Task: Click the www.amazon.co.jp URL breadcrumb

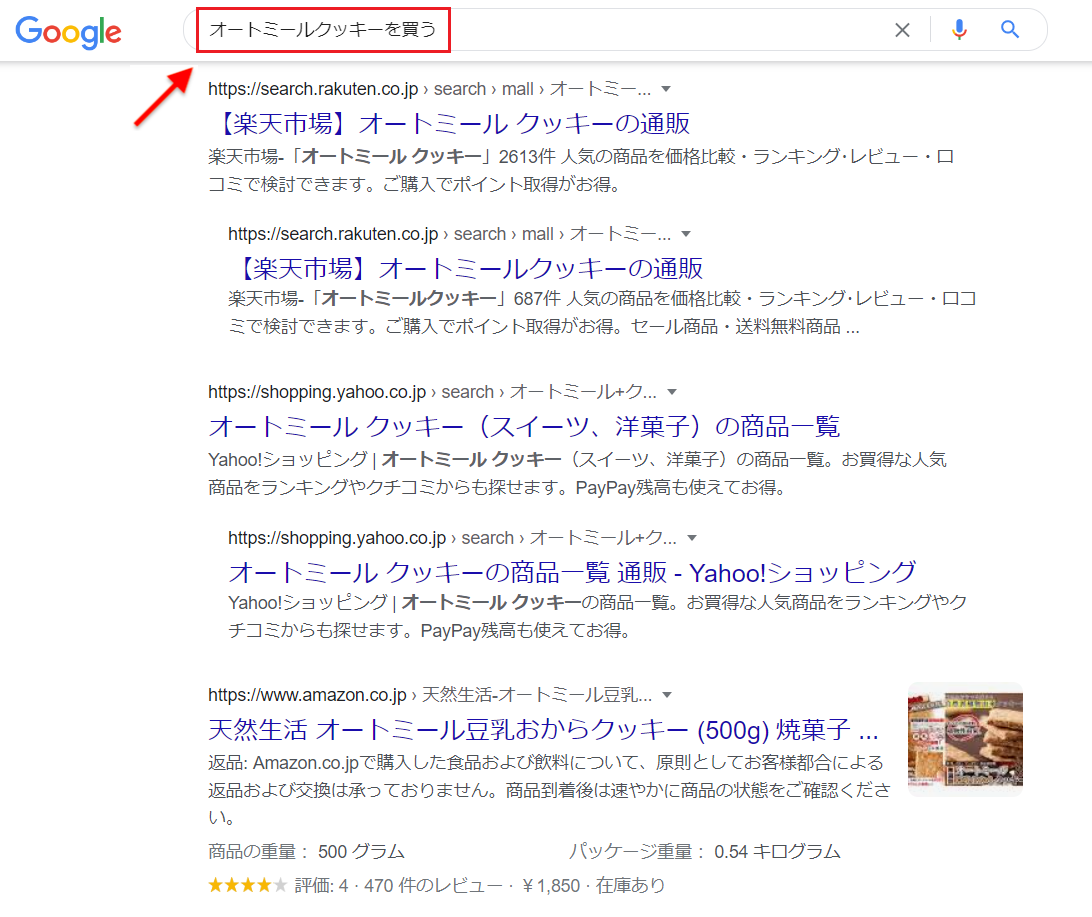Action: click(x=430, y=695)
